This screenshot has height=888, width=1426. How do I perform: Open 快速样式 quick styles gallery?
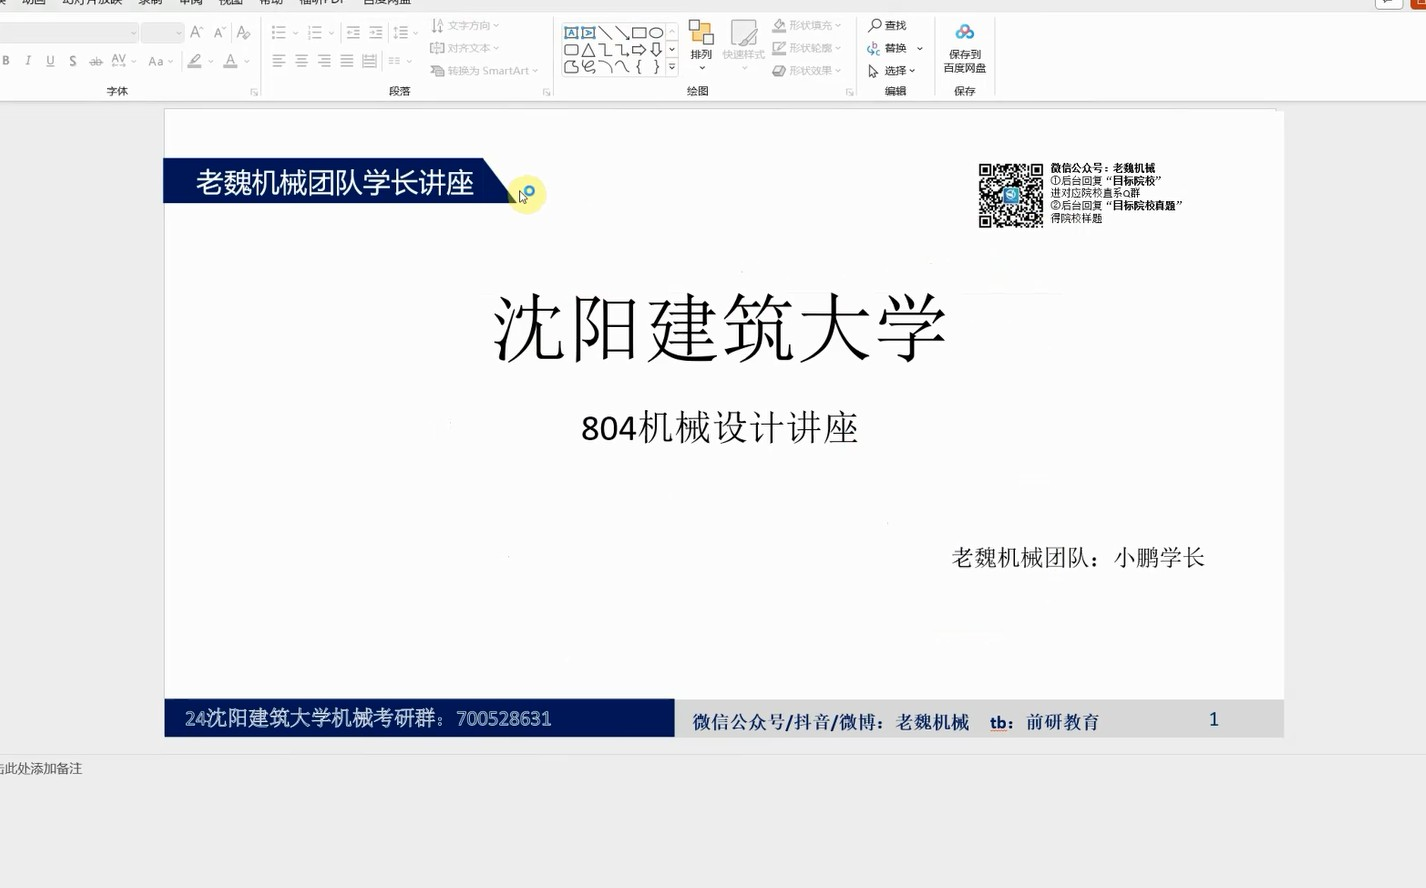[x=743, y=46]
